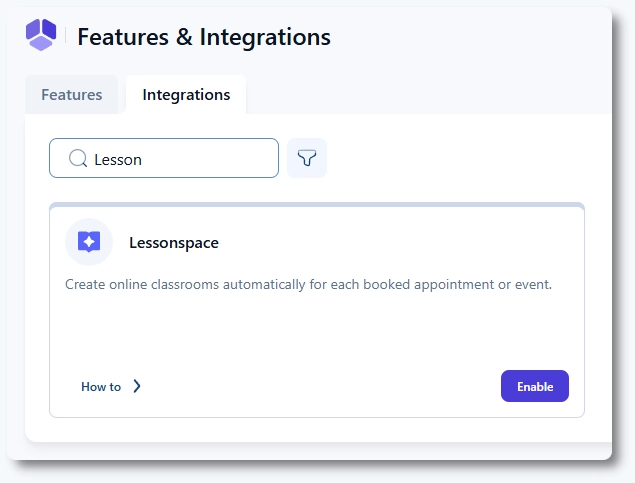Click the Lessonspace integration logo icon
Viewport: 635px width, 483px height.
[89, 242]
